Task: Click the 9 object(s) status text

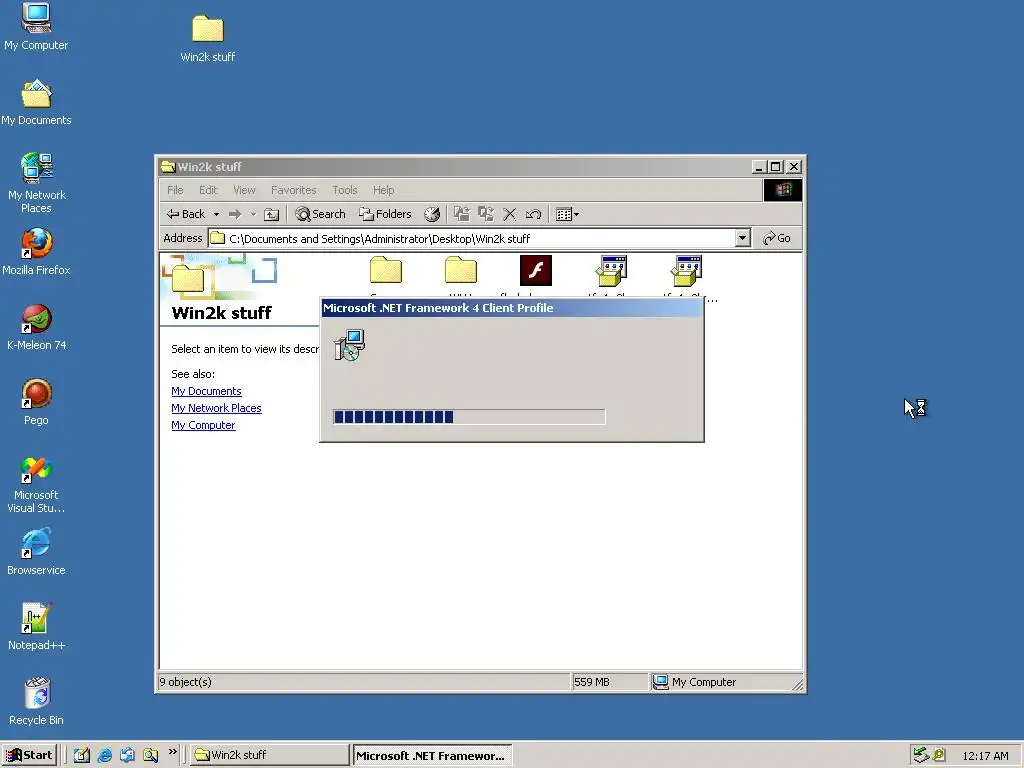Action: coord(185,682)
